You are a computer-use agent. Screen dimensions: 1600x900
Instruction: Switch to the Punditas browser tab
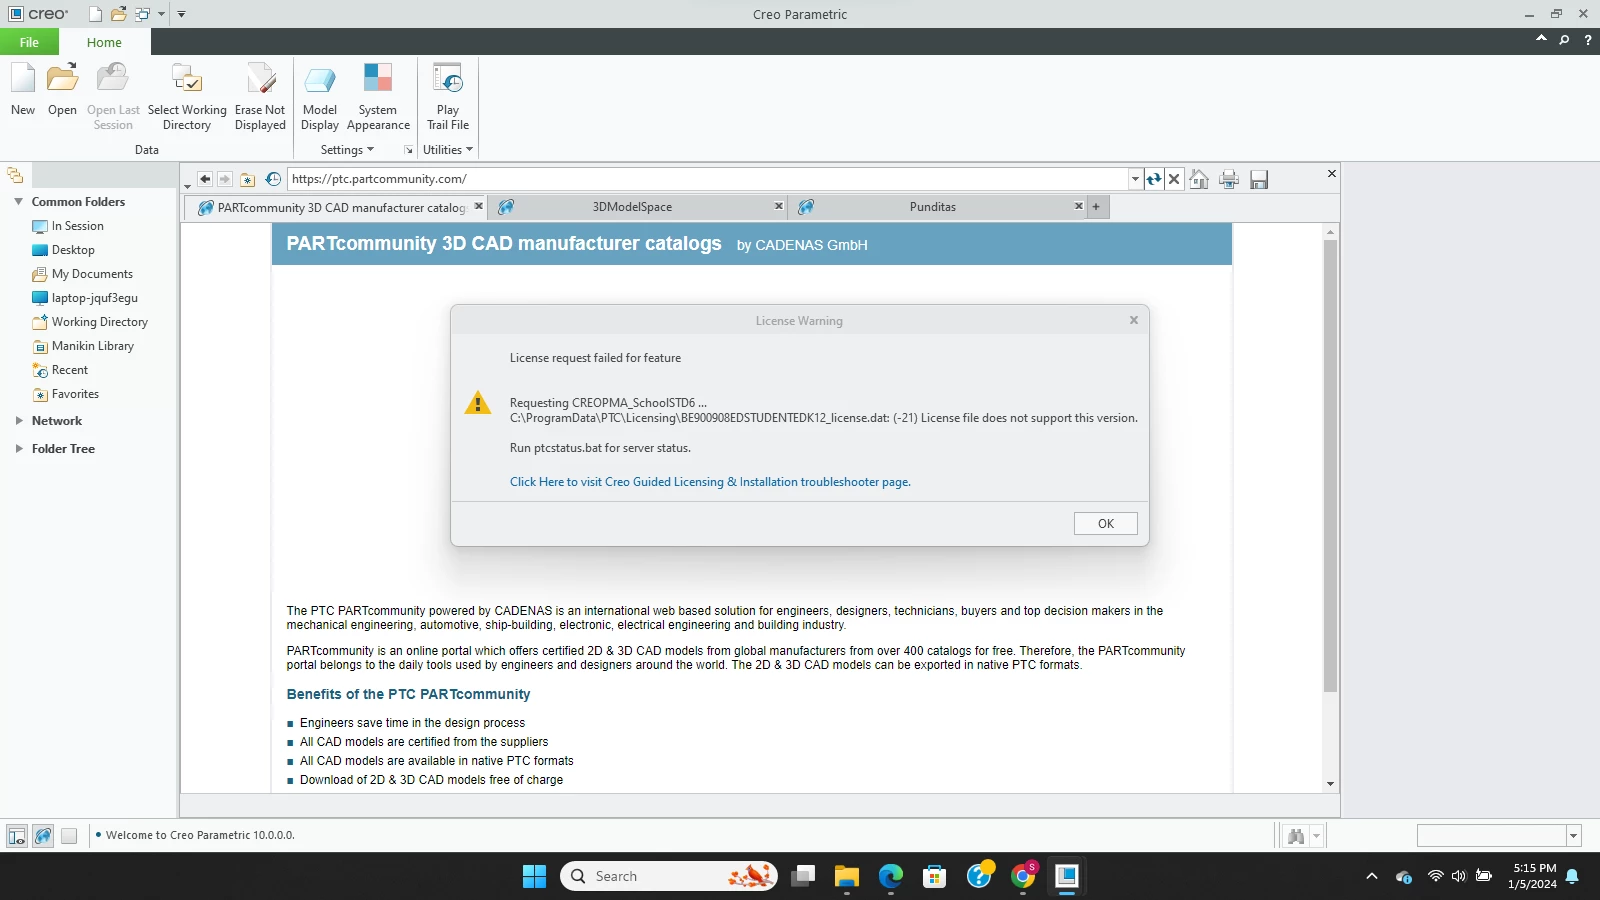[x=933, y=207]
